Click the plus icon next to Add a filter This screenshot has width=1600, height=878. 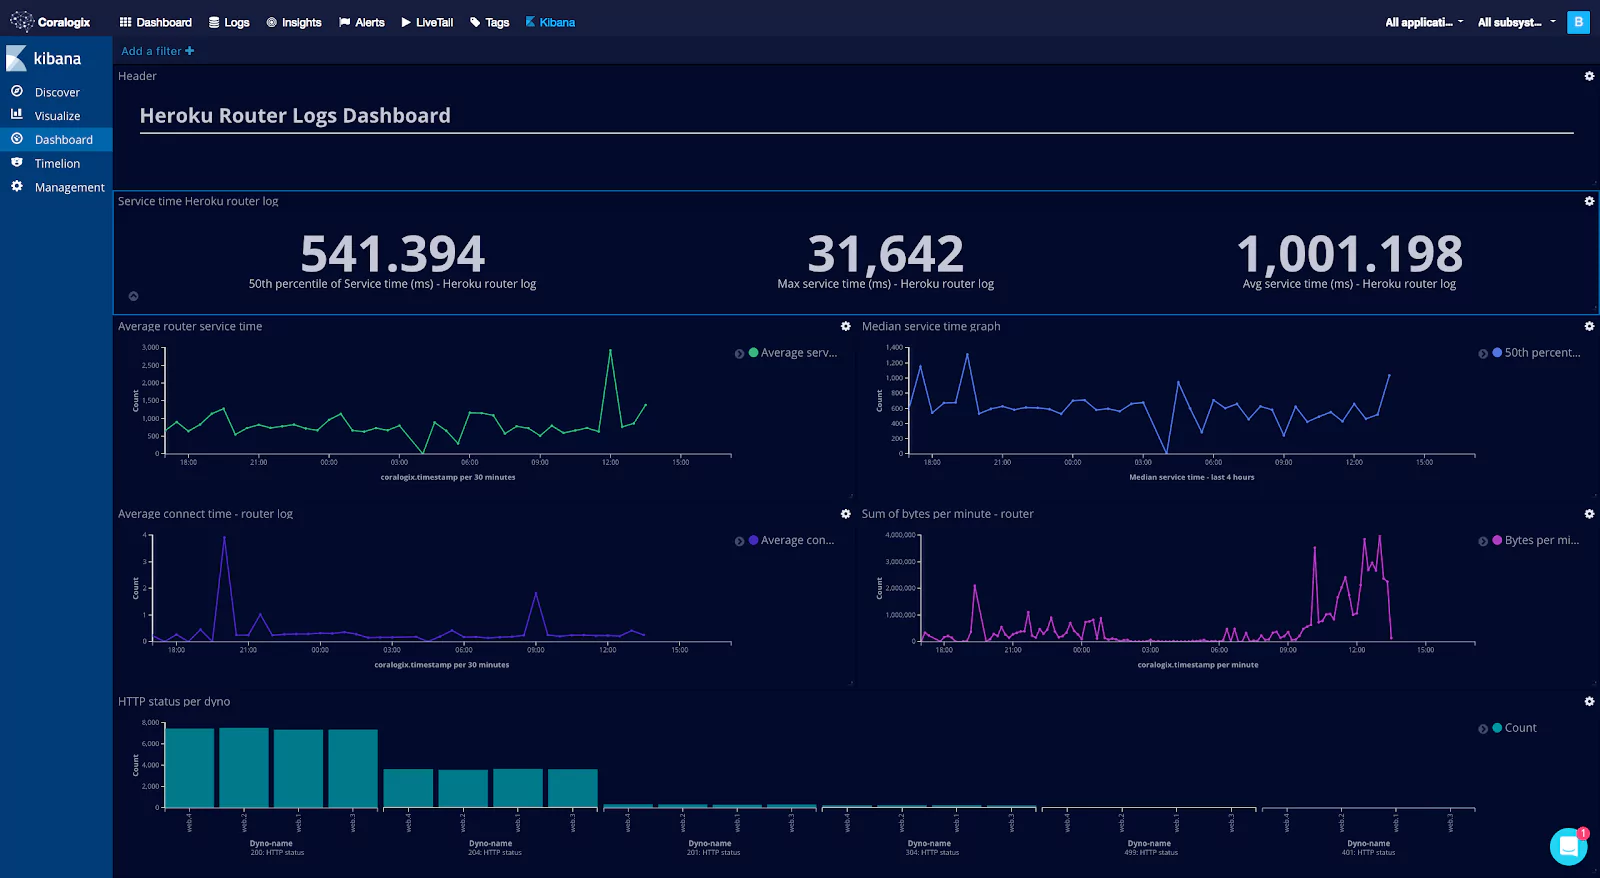(190, 51)
